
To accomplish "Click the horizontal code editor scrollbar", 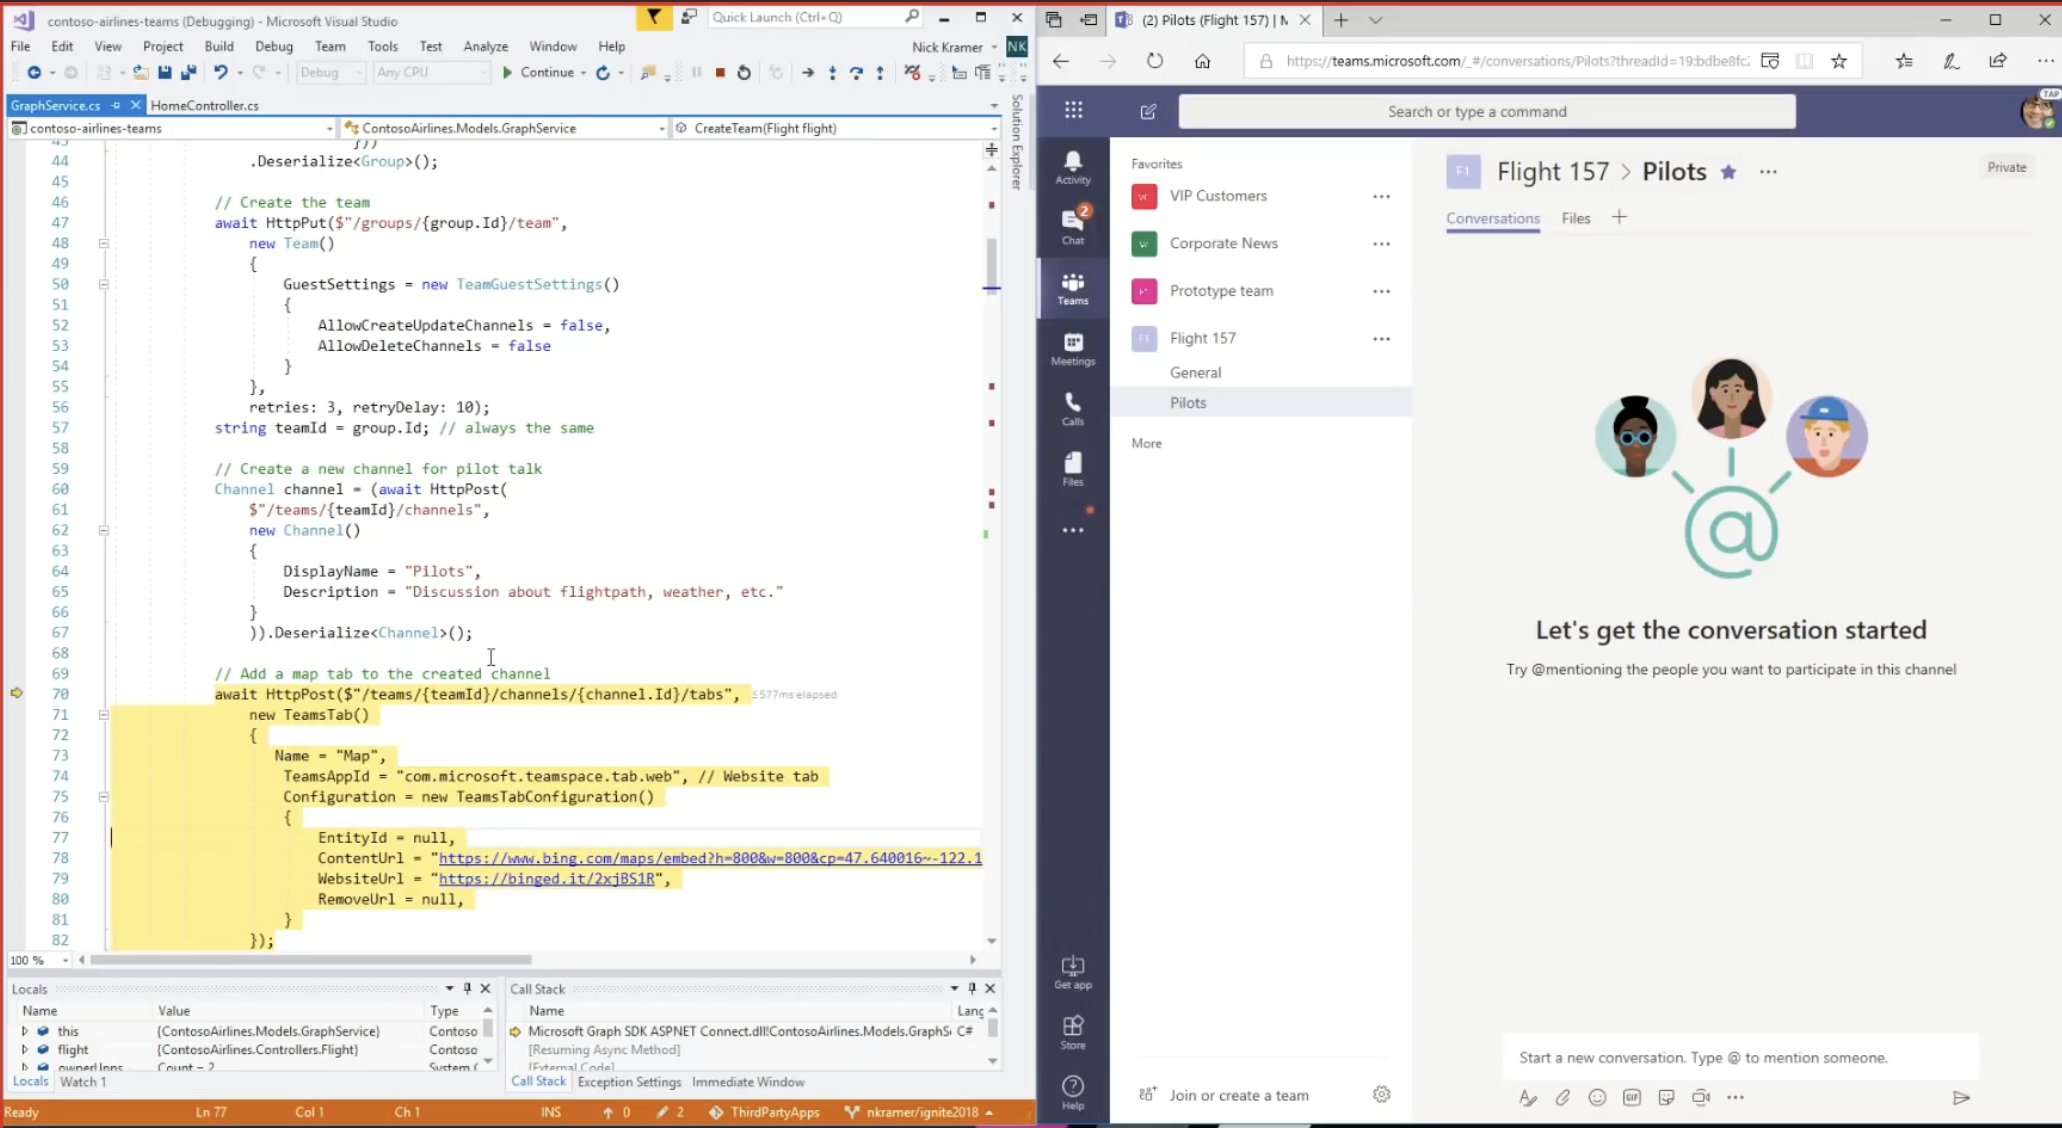I will (310, 960).
